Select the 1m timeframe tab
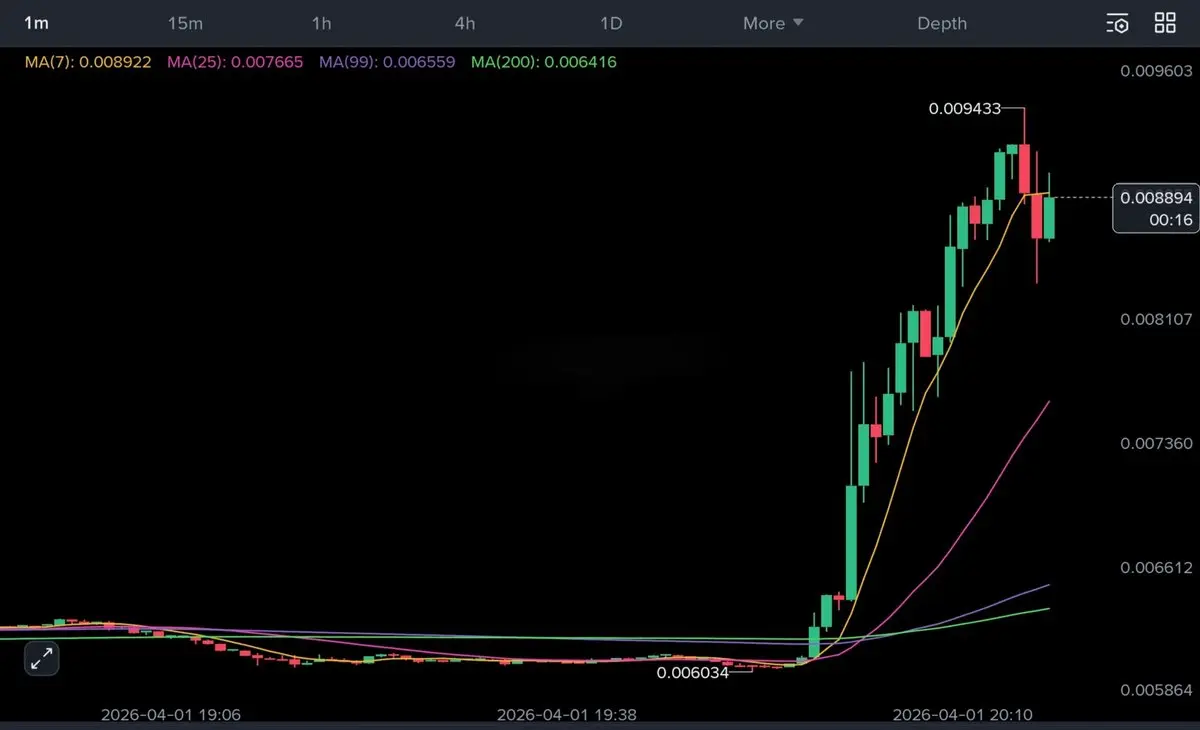This screenshot has height=730, width=1200. 36,23
